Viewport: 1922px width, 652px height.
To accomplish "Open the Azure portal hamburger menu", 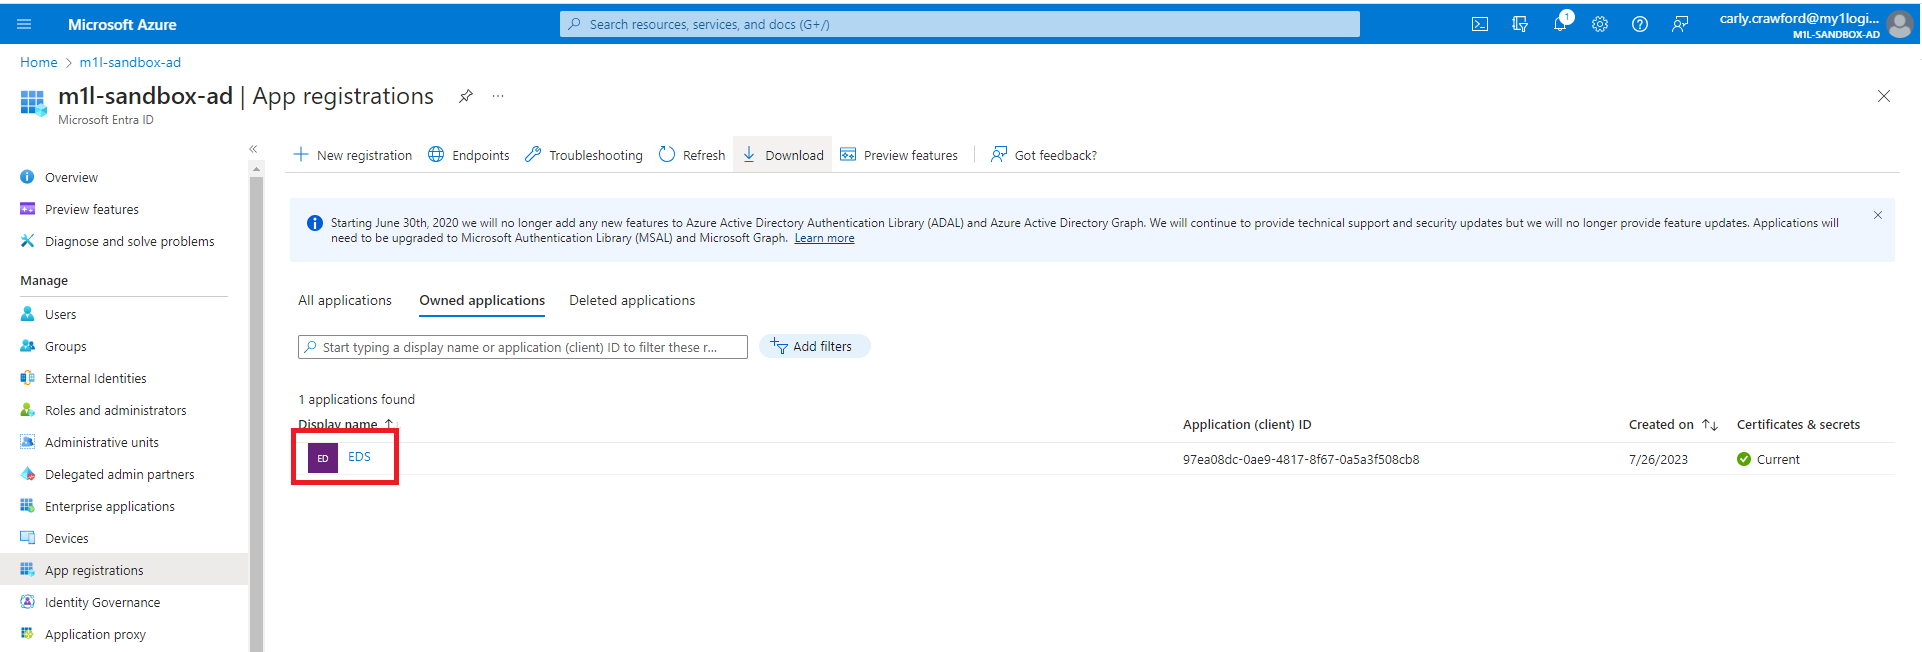I will [24, 24].
